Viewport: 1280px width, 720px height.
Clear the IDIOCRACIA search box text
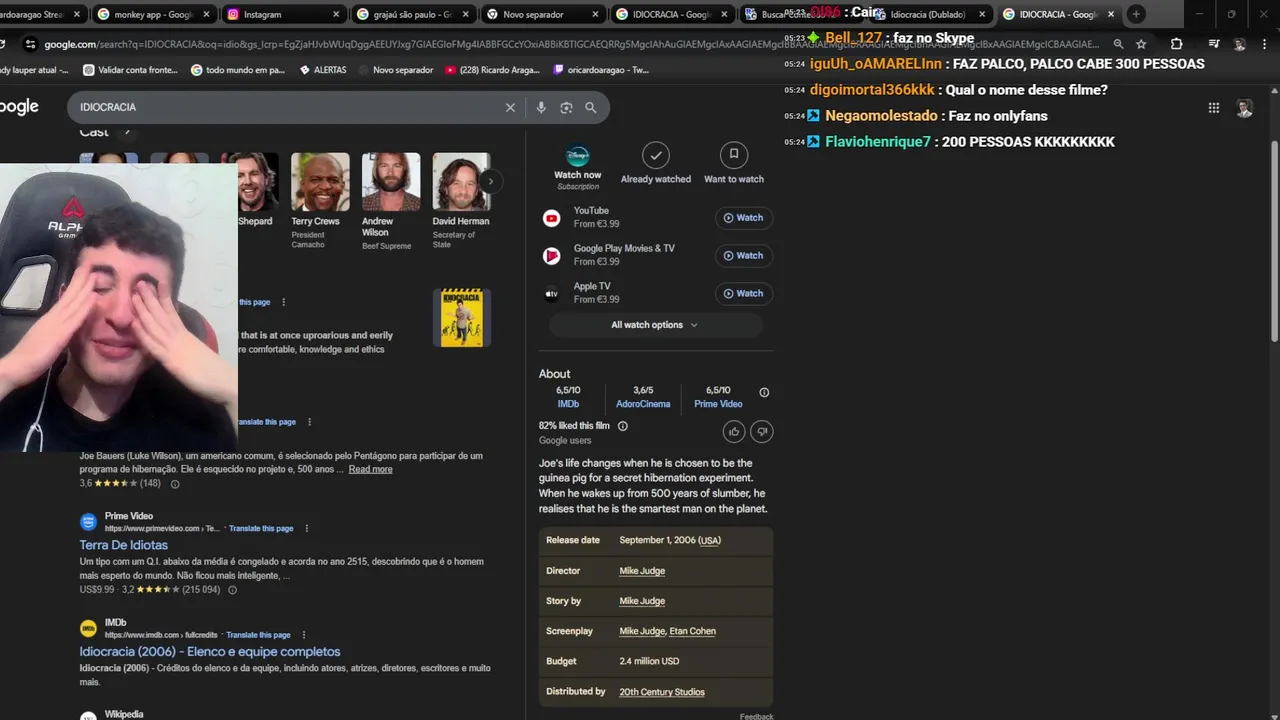coord(510,107)
